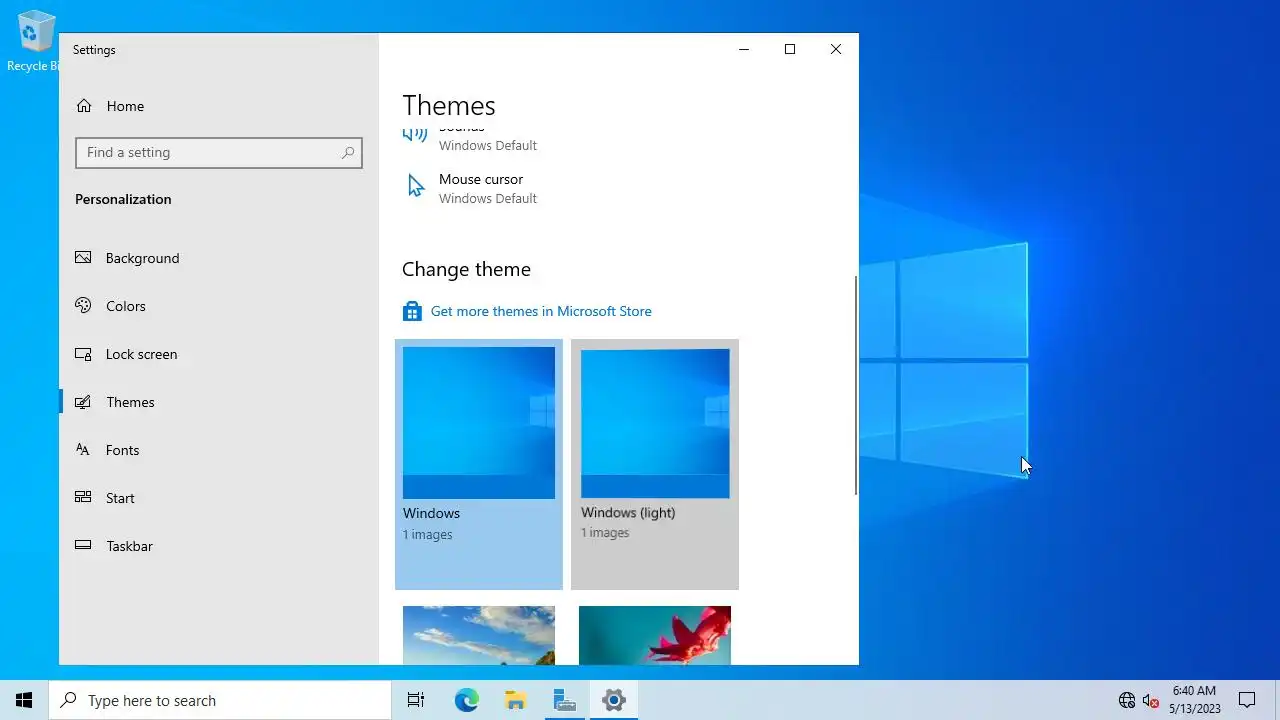
Task: Click the Settings gear taskbar icon
Action: coord(614,700)
